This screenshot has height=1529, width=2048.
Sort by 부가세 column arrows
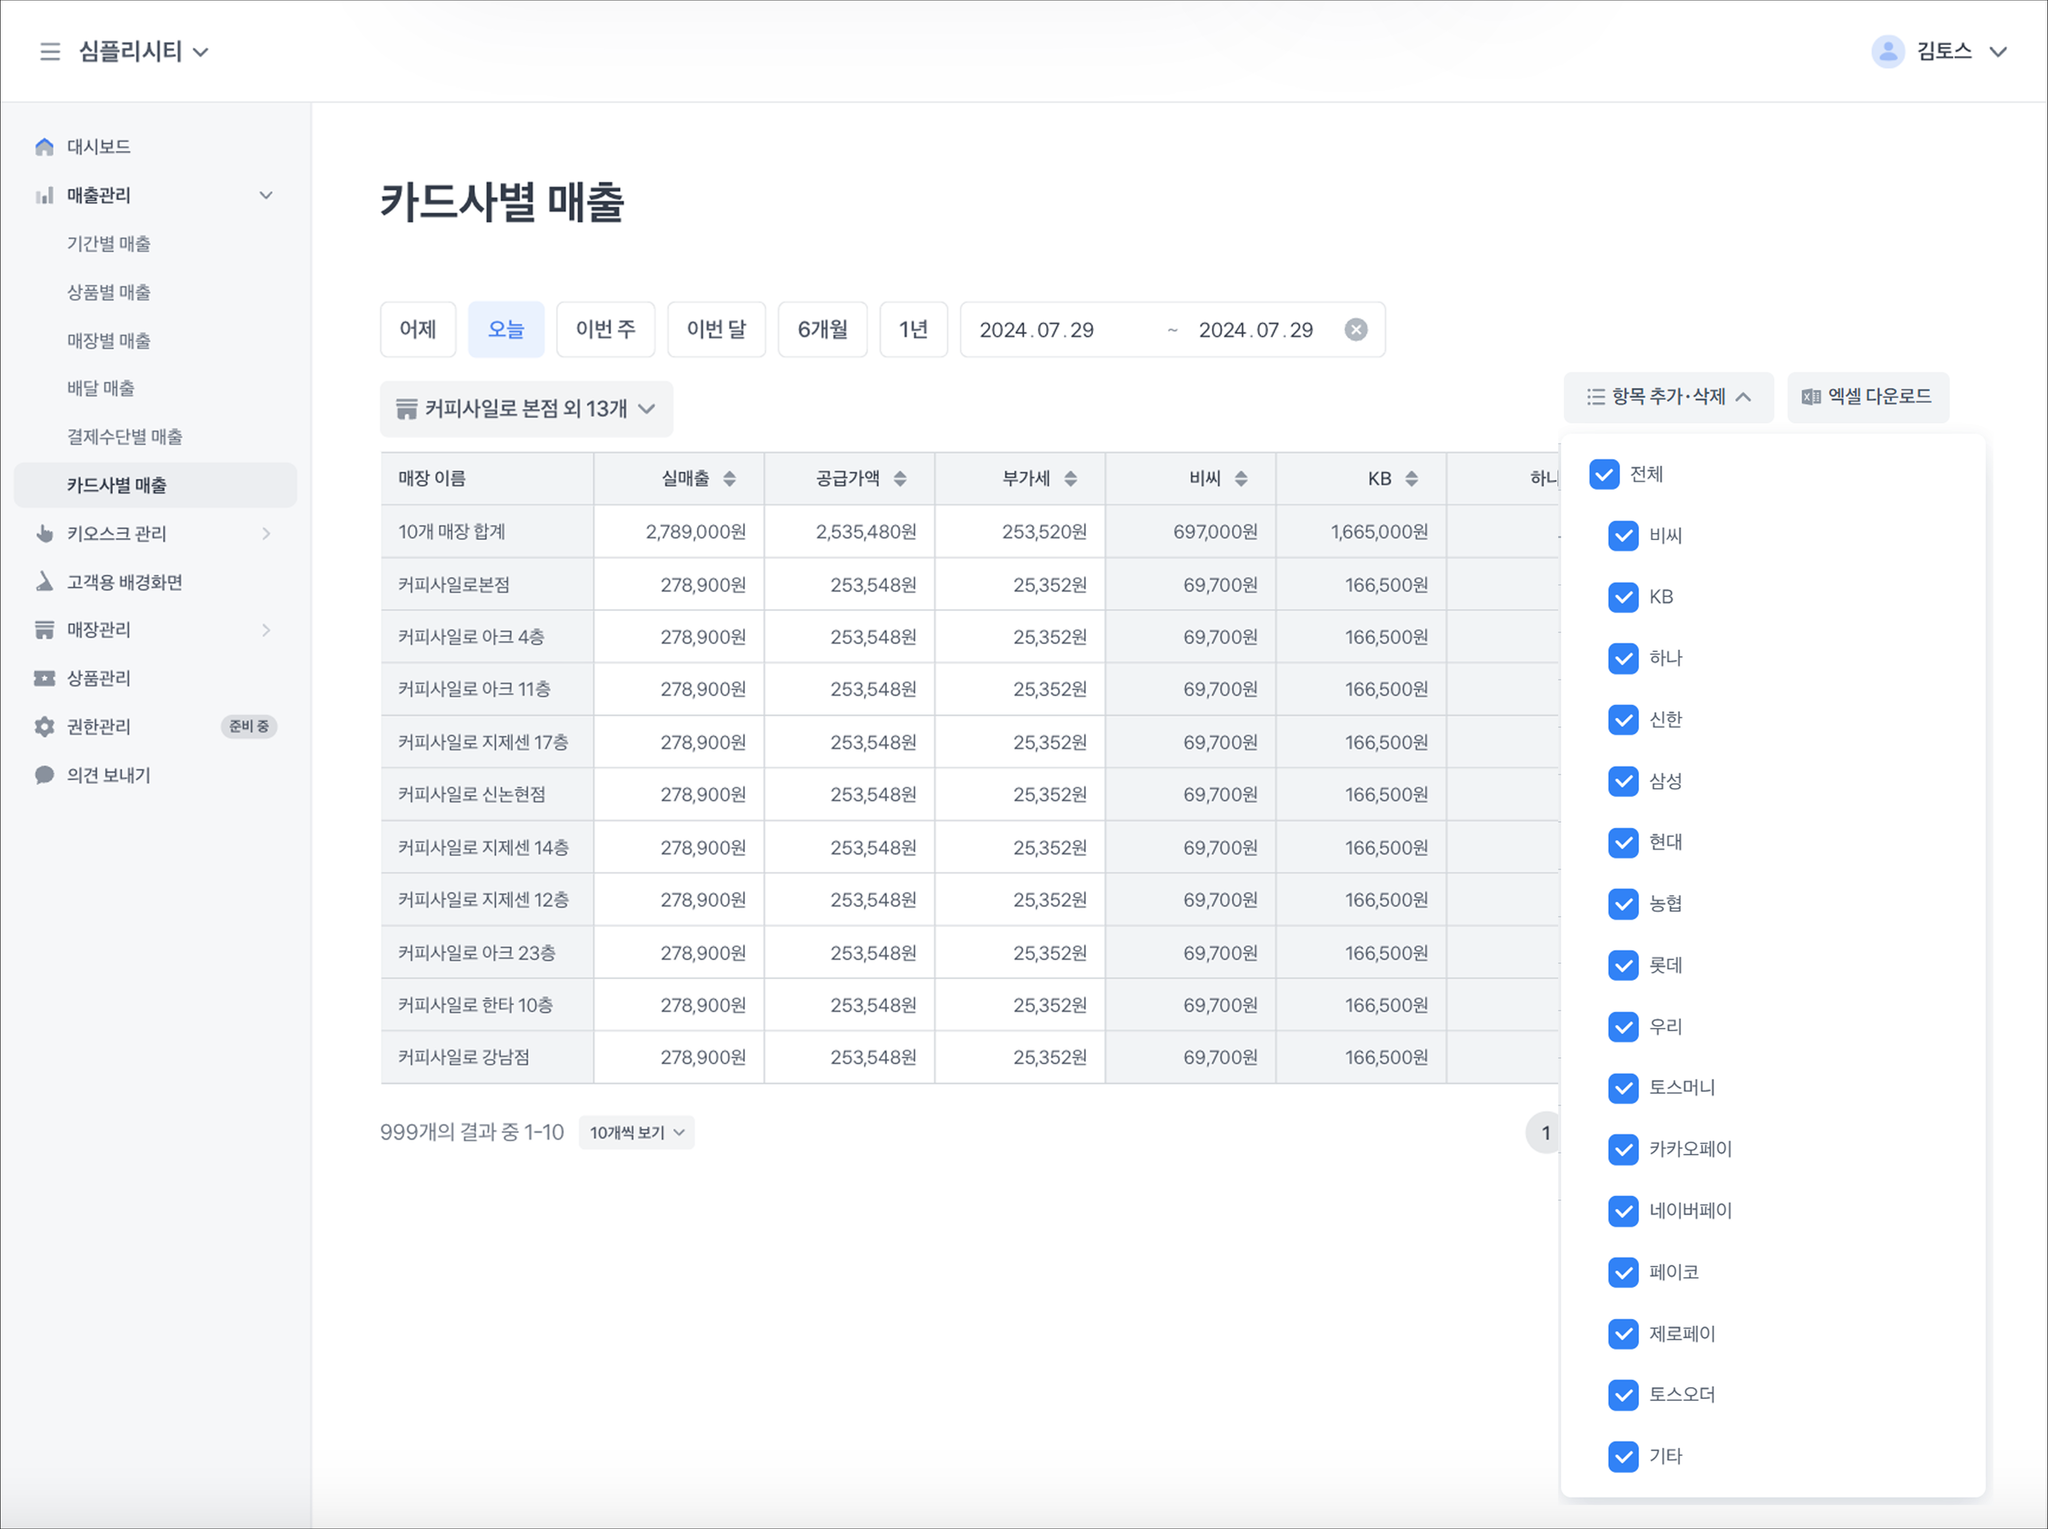point(1070,479)
